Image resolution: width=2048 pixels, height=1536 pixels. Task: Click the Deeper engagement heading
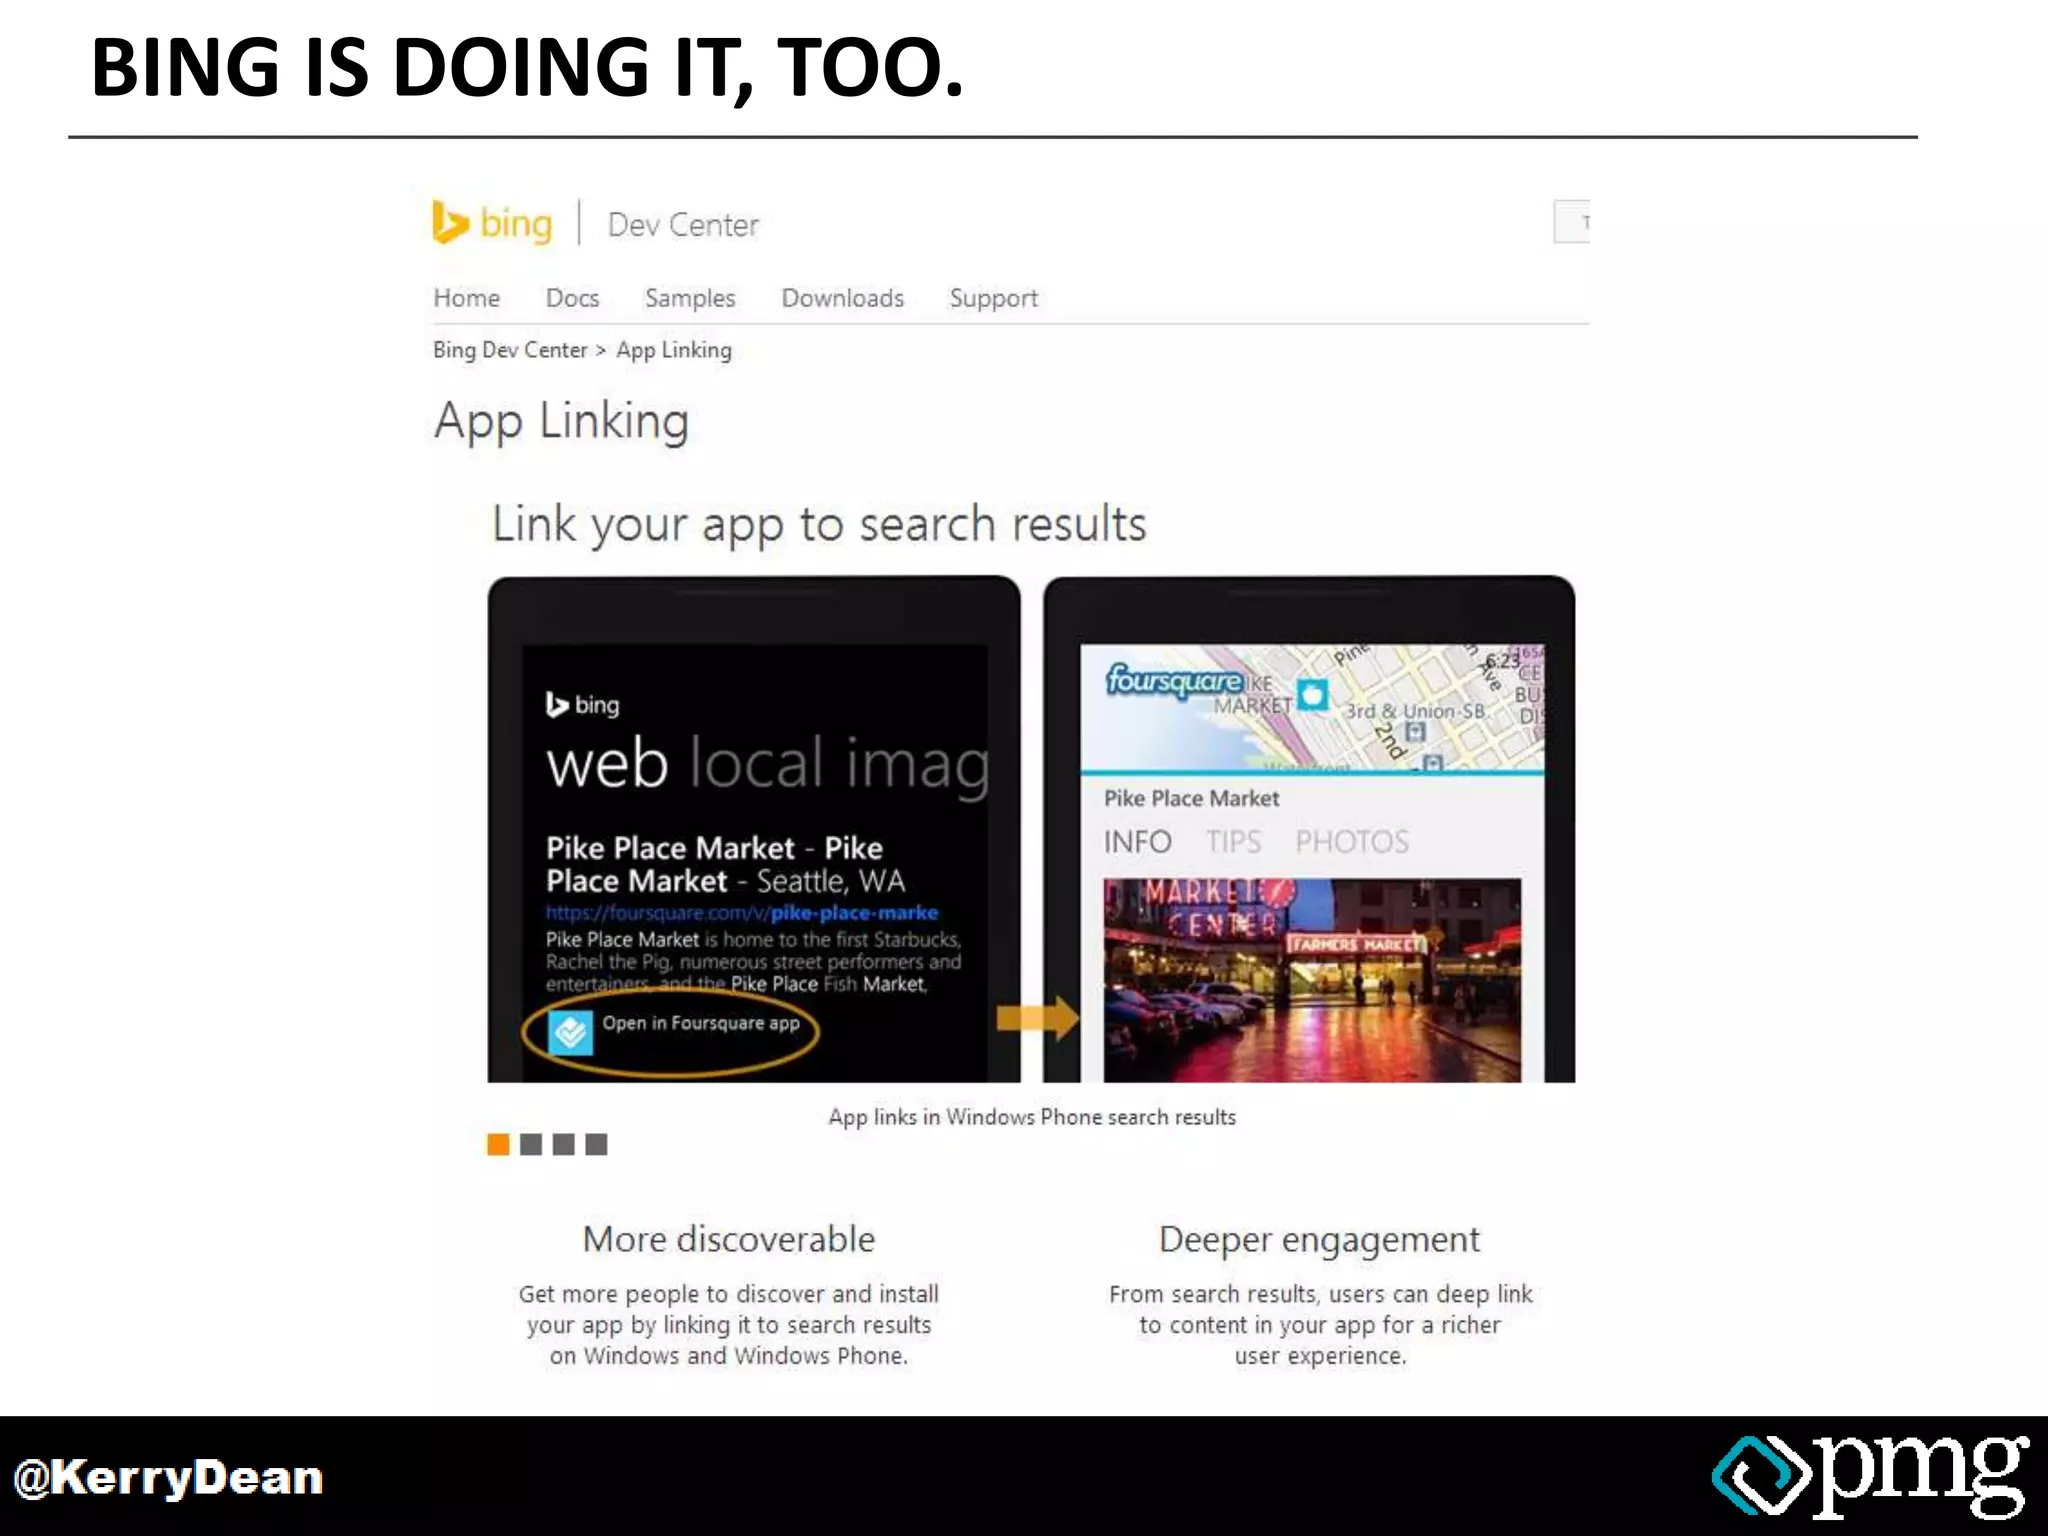(x=1319, y=1240)
